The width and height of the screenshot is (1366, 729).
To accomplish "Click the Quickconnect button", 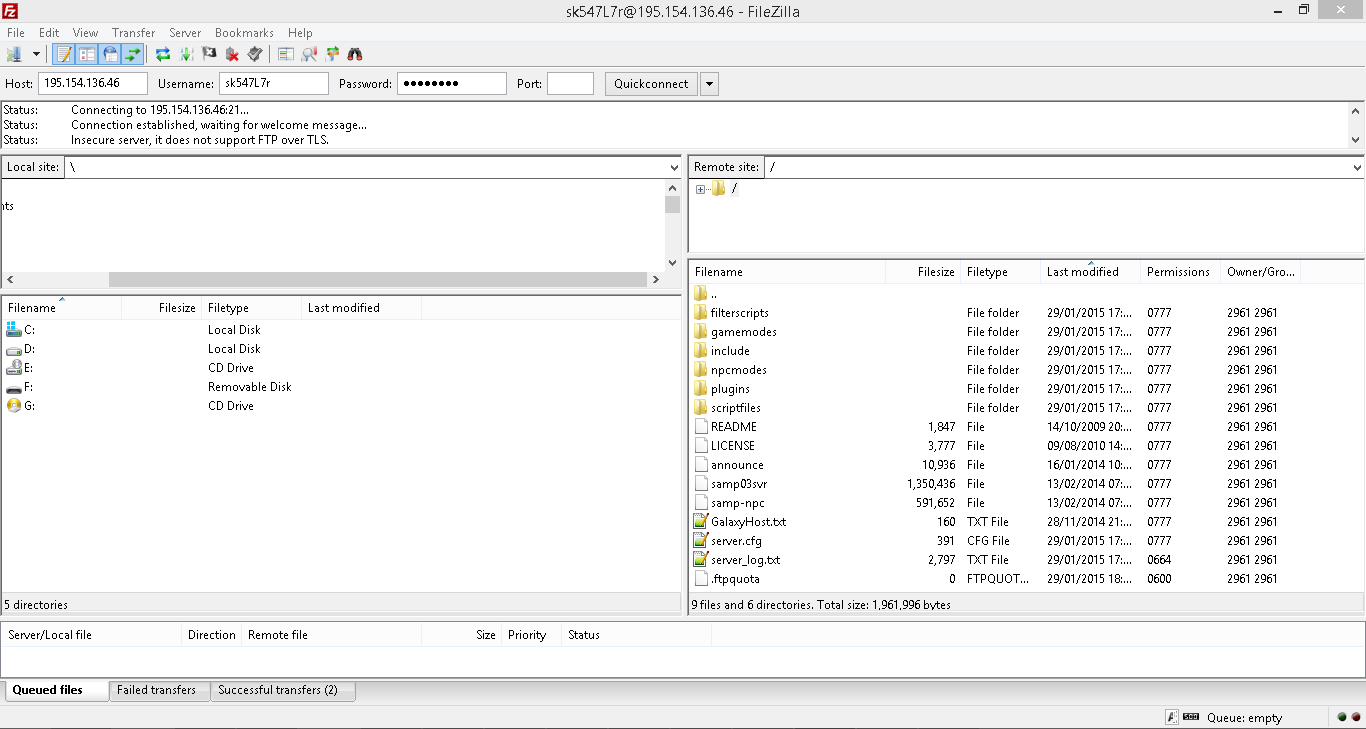I will coord(651,84).
